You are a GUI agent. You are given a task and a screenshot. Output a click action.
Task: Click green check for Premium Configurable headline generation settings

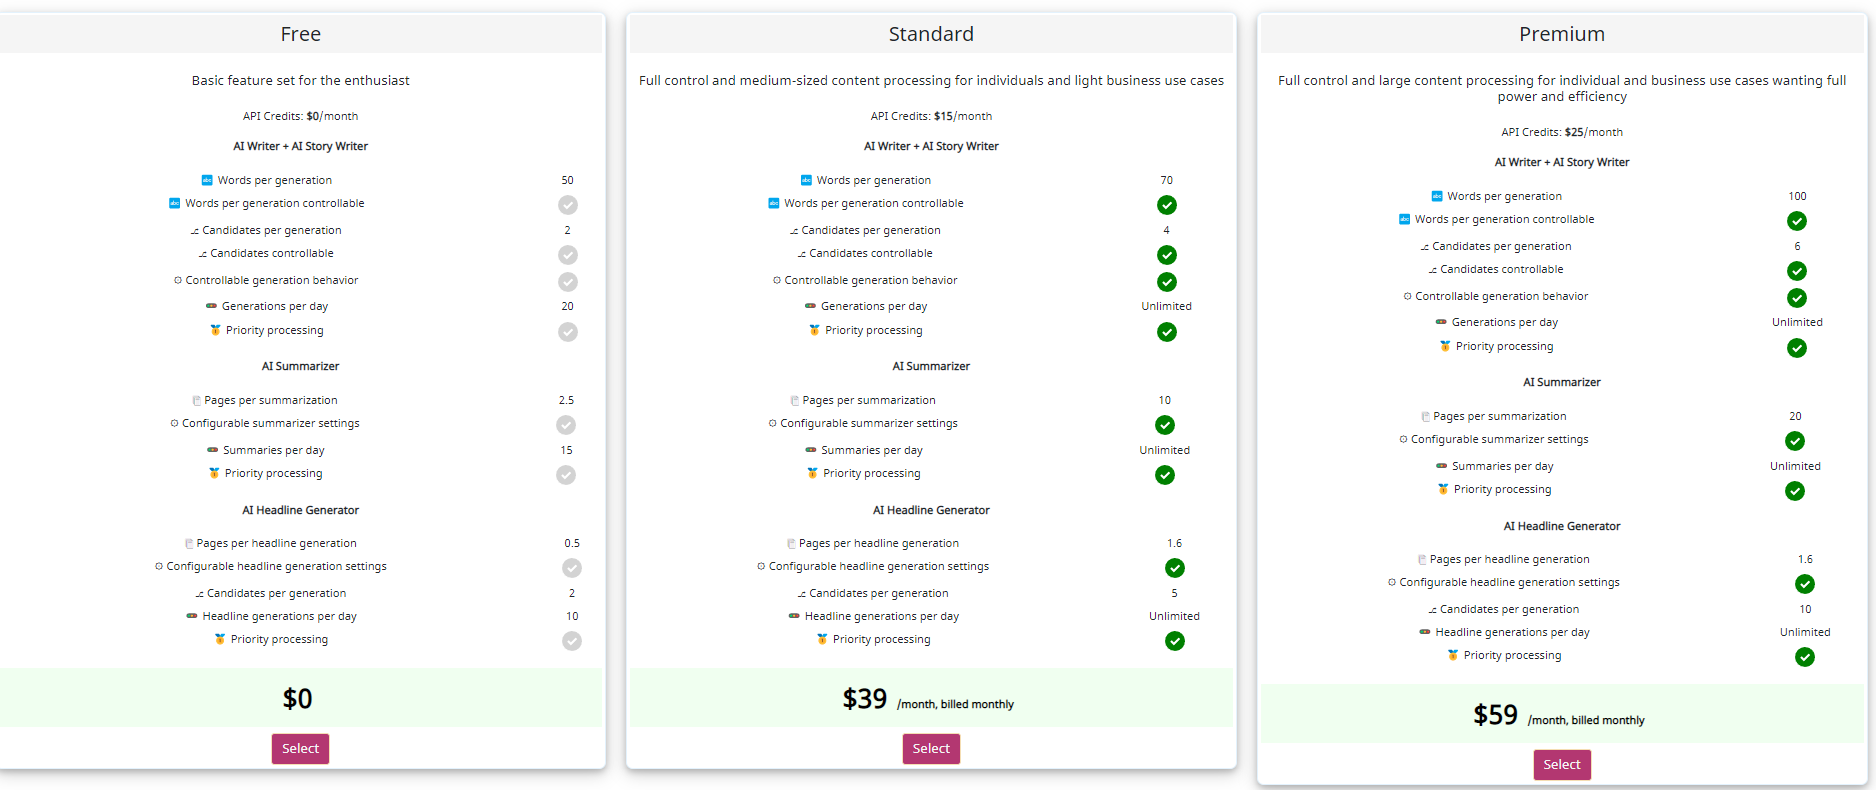tap(1805, 584)
